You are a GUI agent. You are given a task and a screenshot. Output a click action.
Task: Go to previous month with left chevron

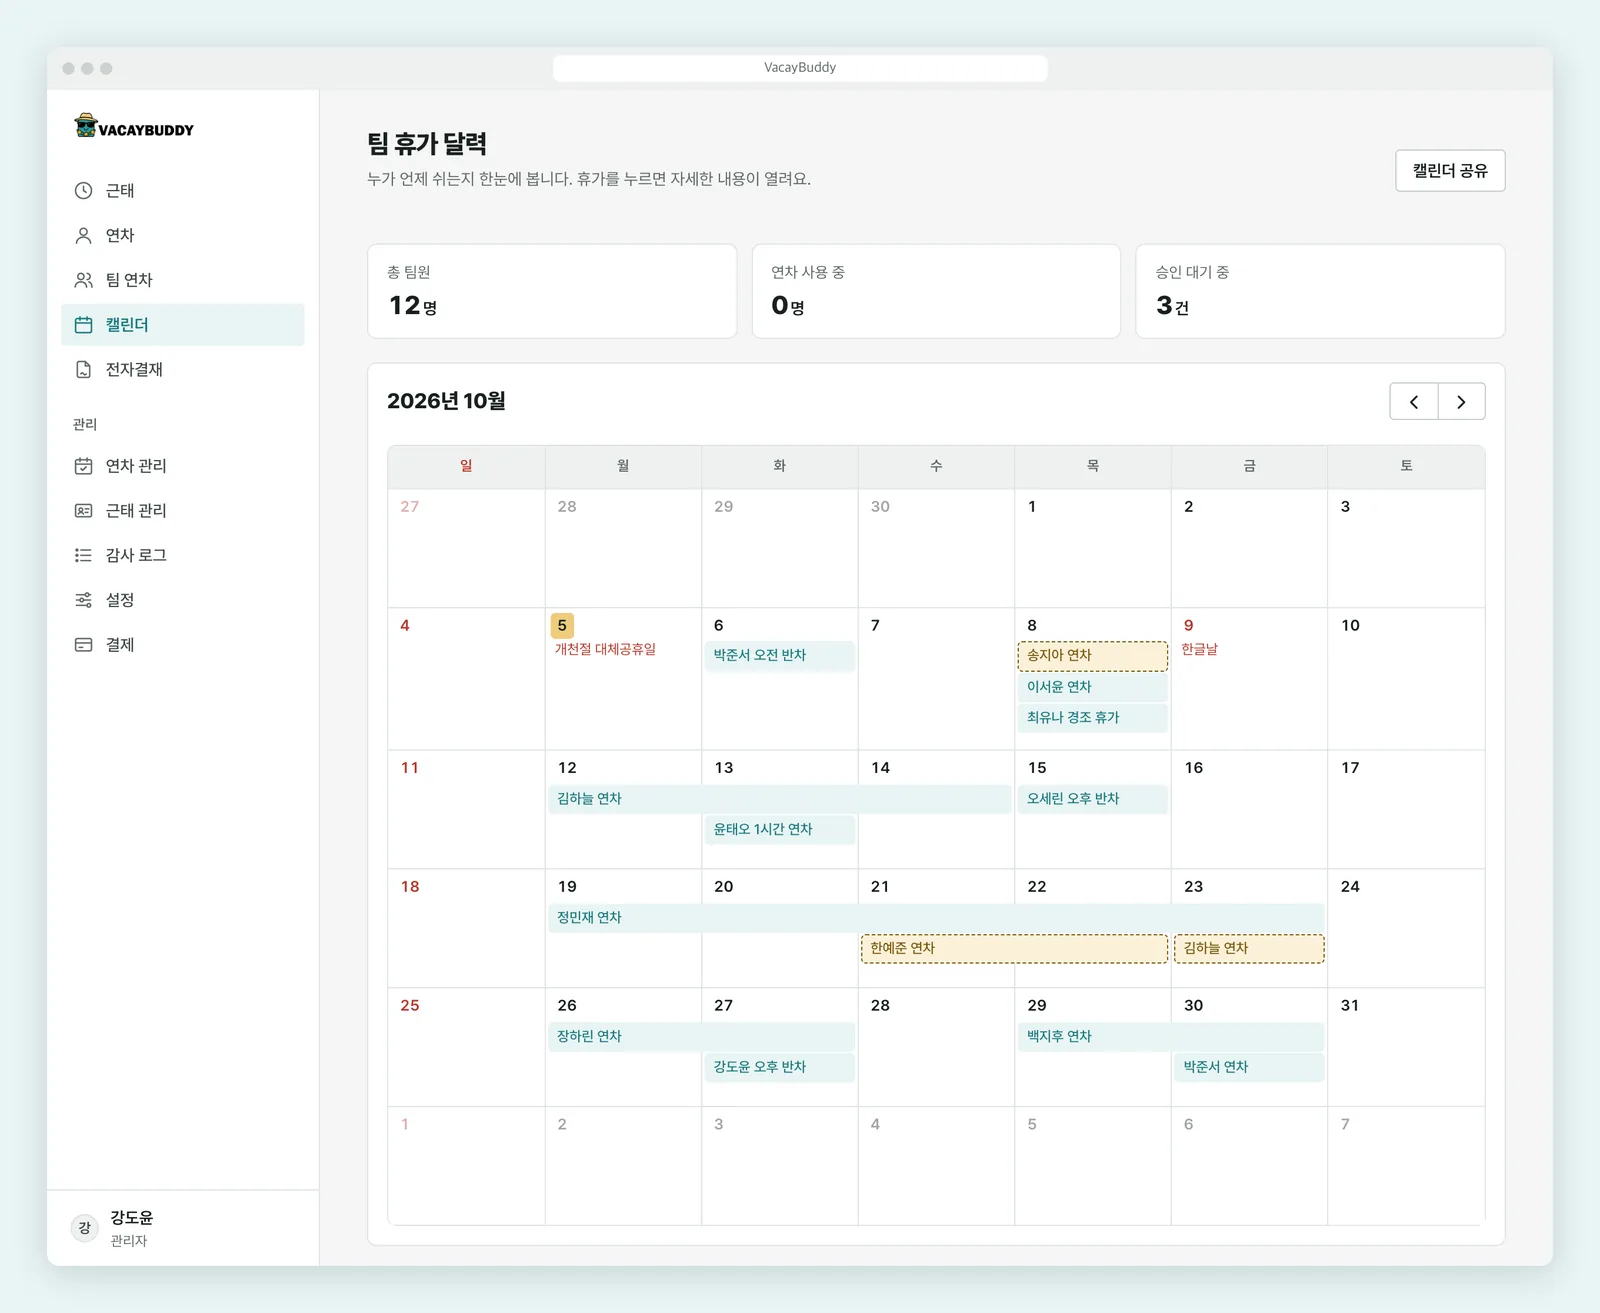click(x=1414, y=402)
